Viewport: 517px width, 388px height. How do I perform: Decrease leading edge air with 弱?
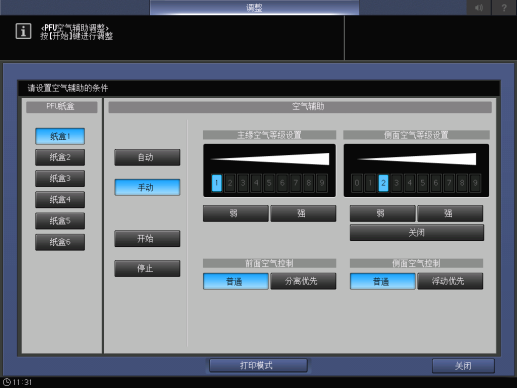[236, 213]
